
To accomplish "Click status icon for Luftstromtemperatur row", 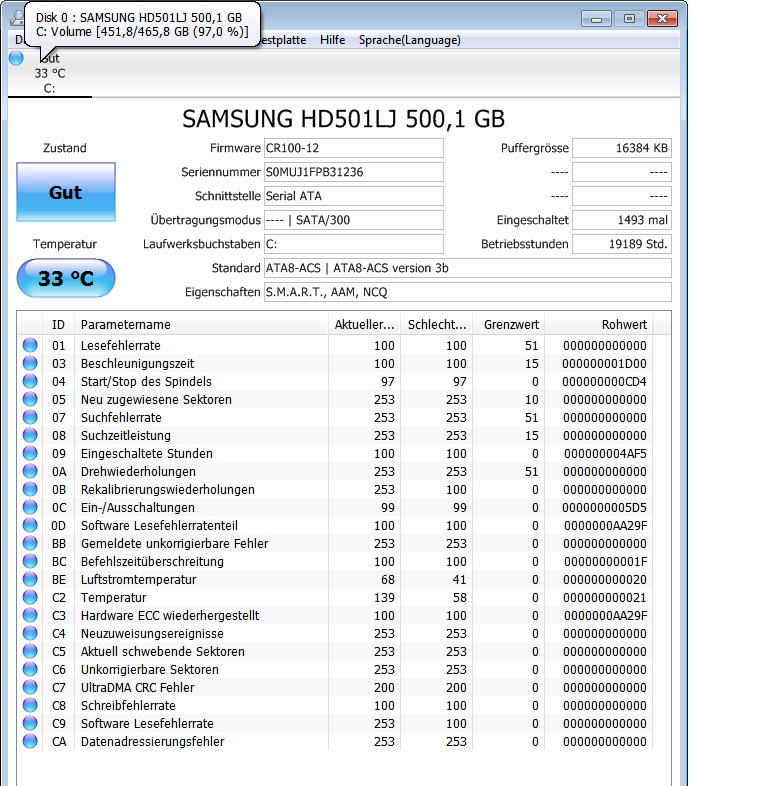I will coord(30,580).
